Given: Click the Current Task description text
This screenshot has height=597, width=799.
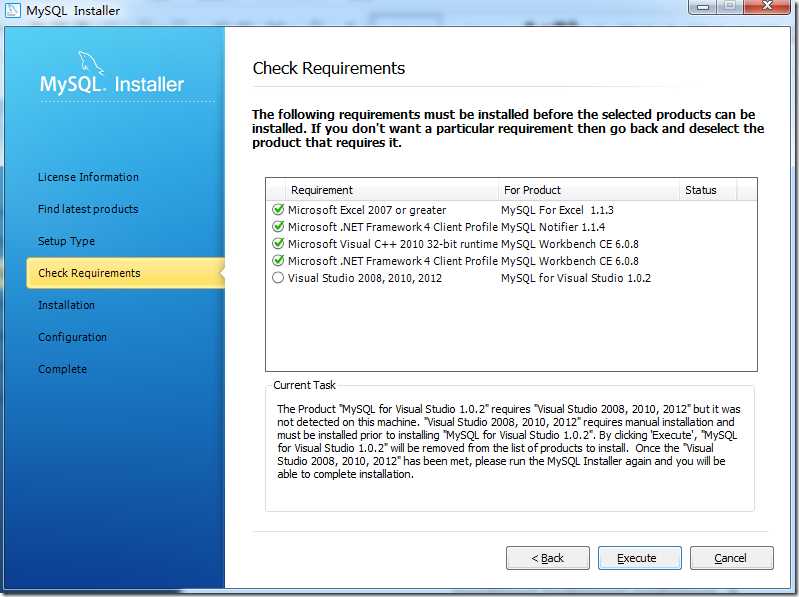Looking at the screenshot, I should point(509,441).
